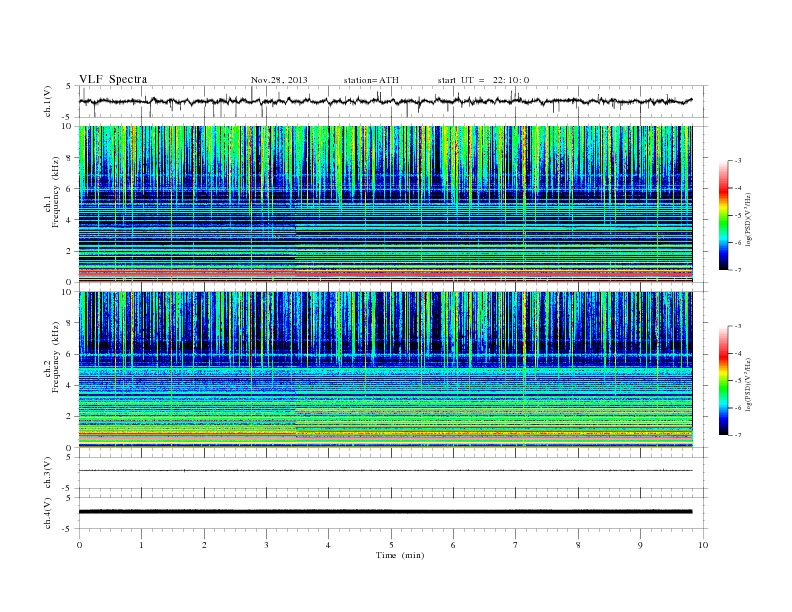This screenshot has height=612, width=792.
Task: Click the 'Time (min)' axis label
Action: (x=400, y=555)
